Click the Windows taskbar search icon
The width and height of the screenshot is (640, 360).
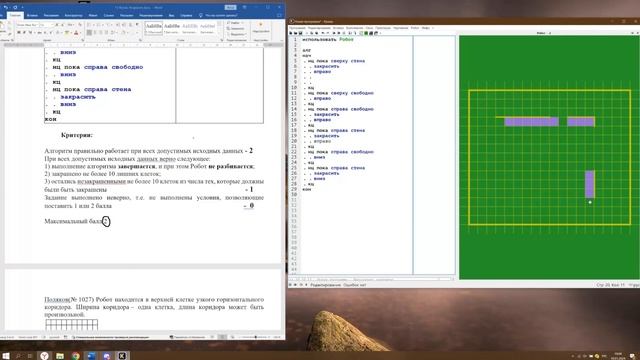18,356
